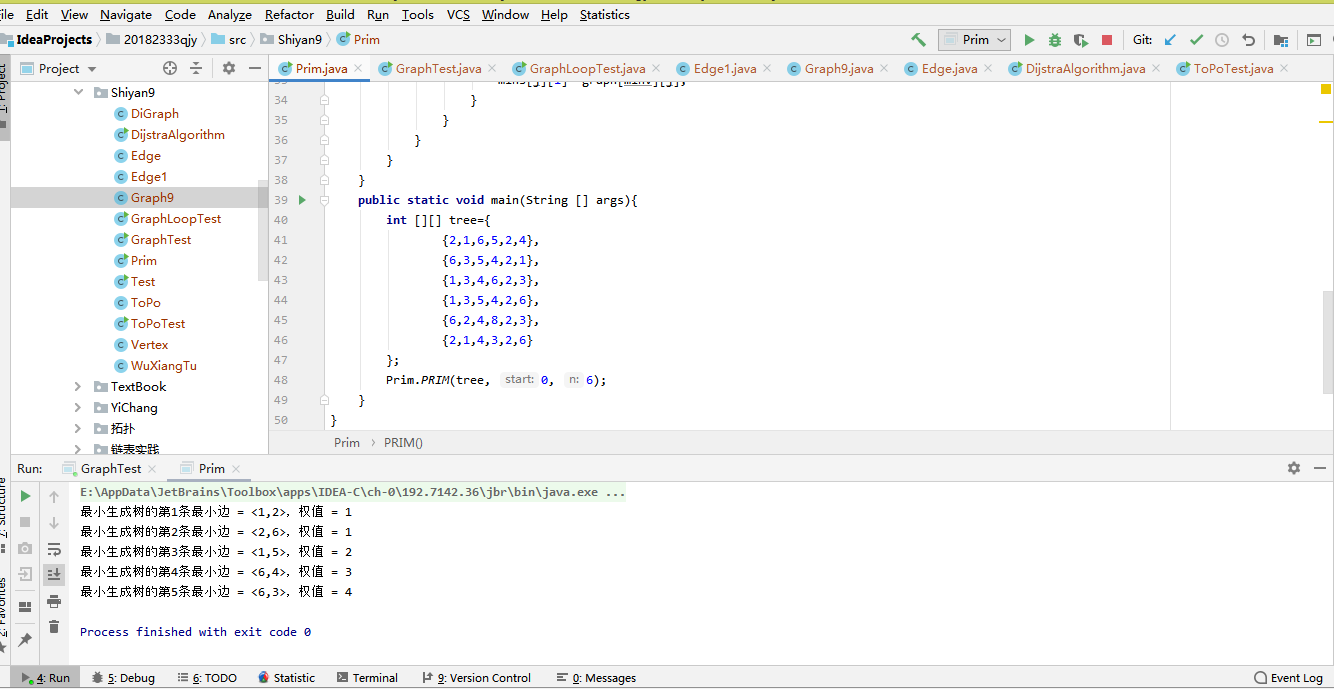
Task: Print console output using the printer icon
Action: click(54, 601)
